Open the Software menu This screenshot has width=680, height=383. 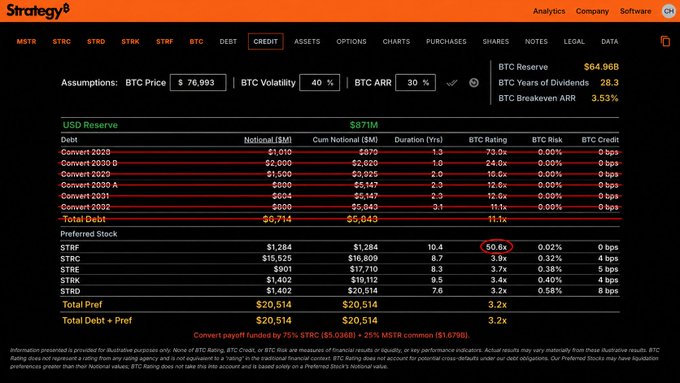coord(635,11)
